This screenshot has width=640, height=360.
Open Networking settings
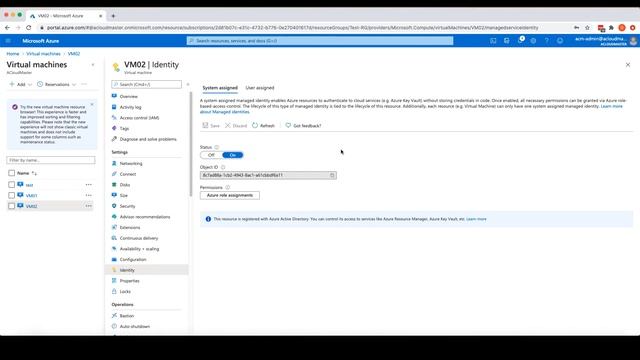[x=131, y=163]
